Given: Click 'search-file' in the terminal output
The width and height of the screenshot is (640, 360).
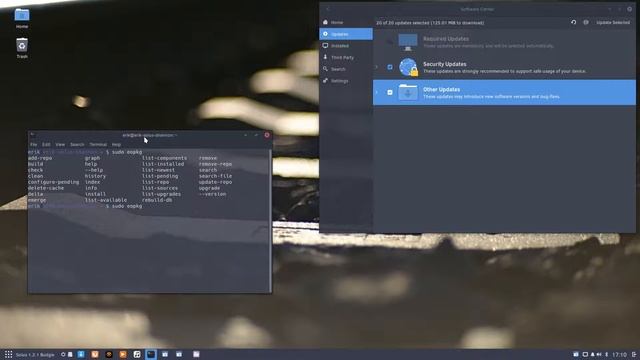Looking at the screenshot, I should click(x=215, y=176).
